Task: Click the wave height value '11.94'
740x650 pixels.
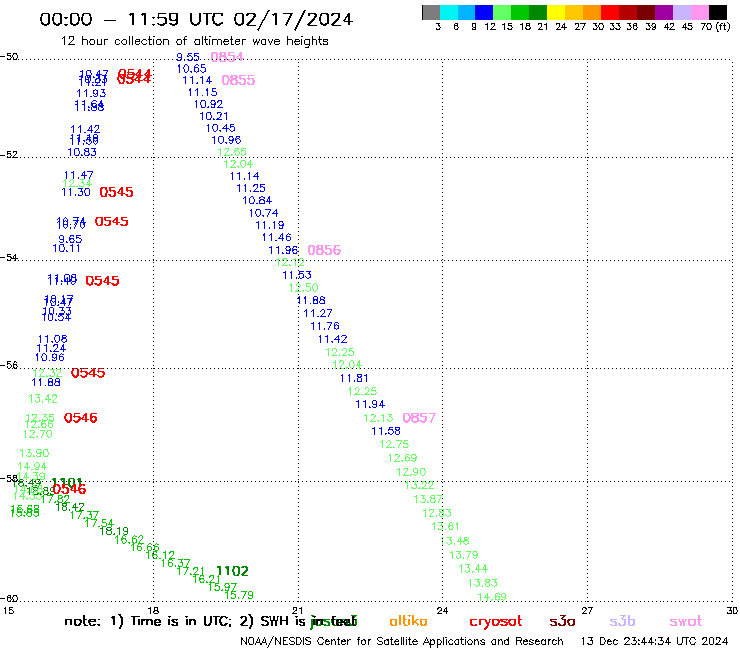Action: pyautogui.click(x=370, y=404)
